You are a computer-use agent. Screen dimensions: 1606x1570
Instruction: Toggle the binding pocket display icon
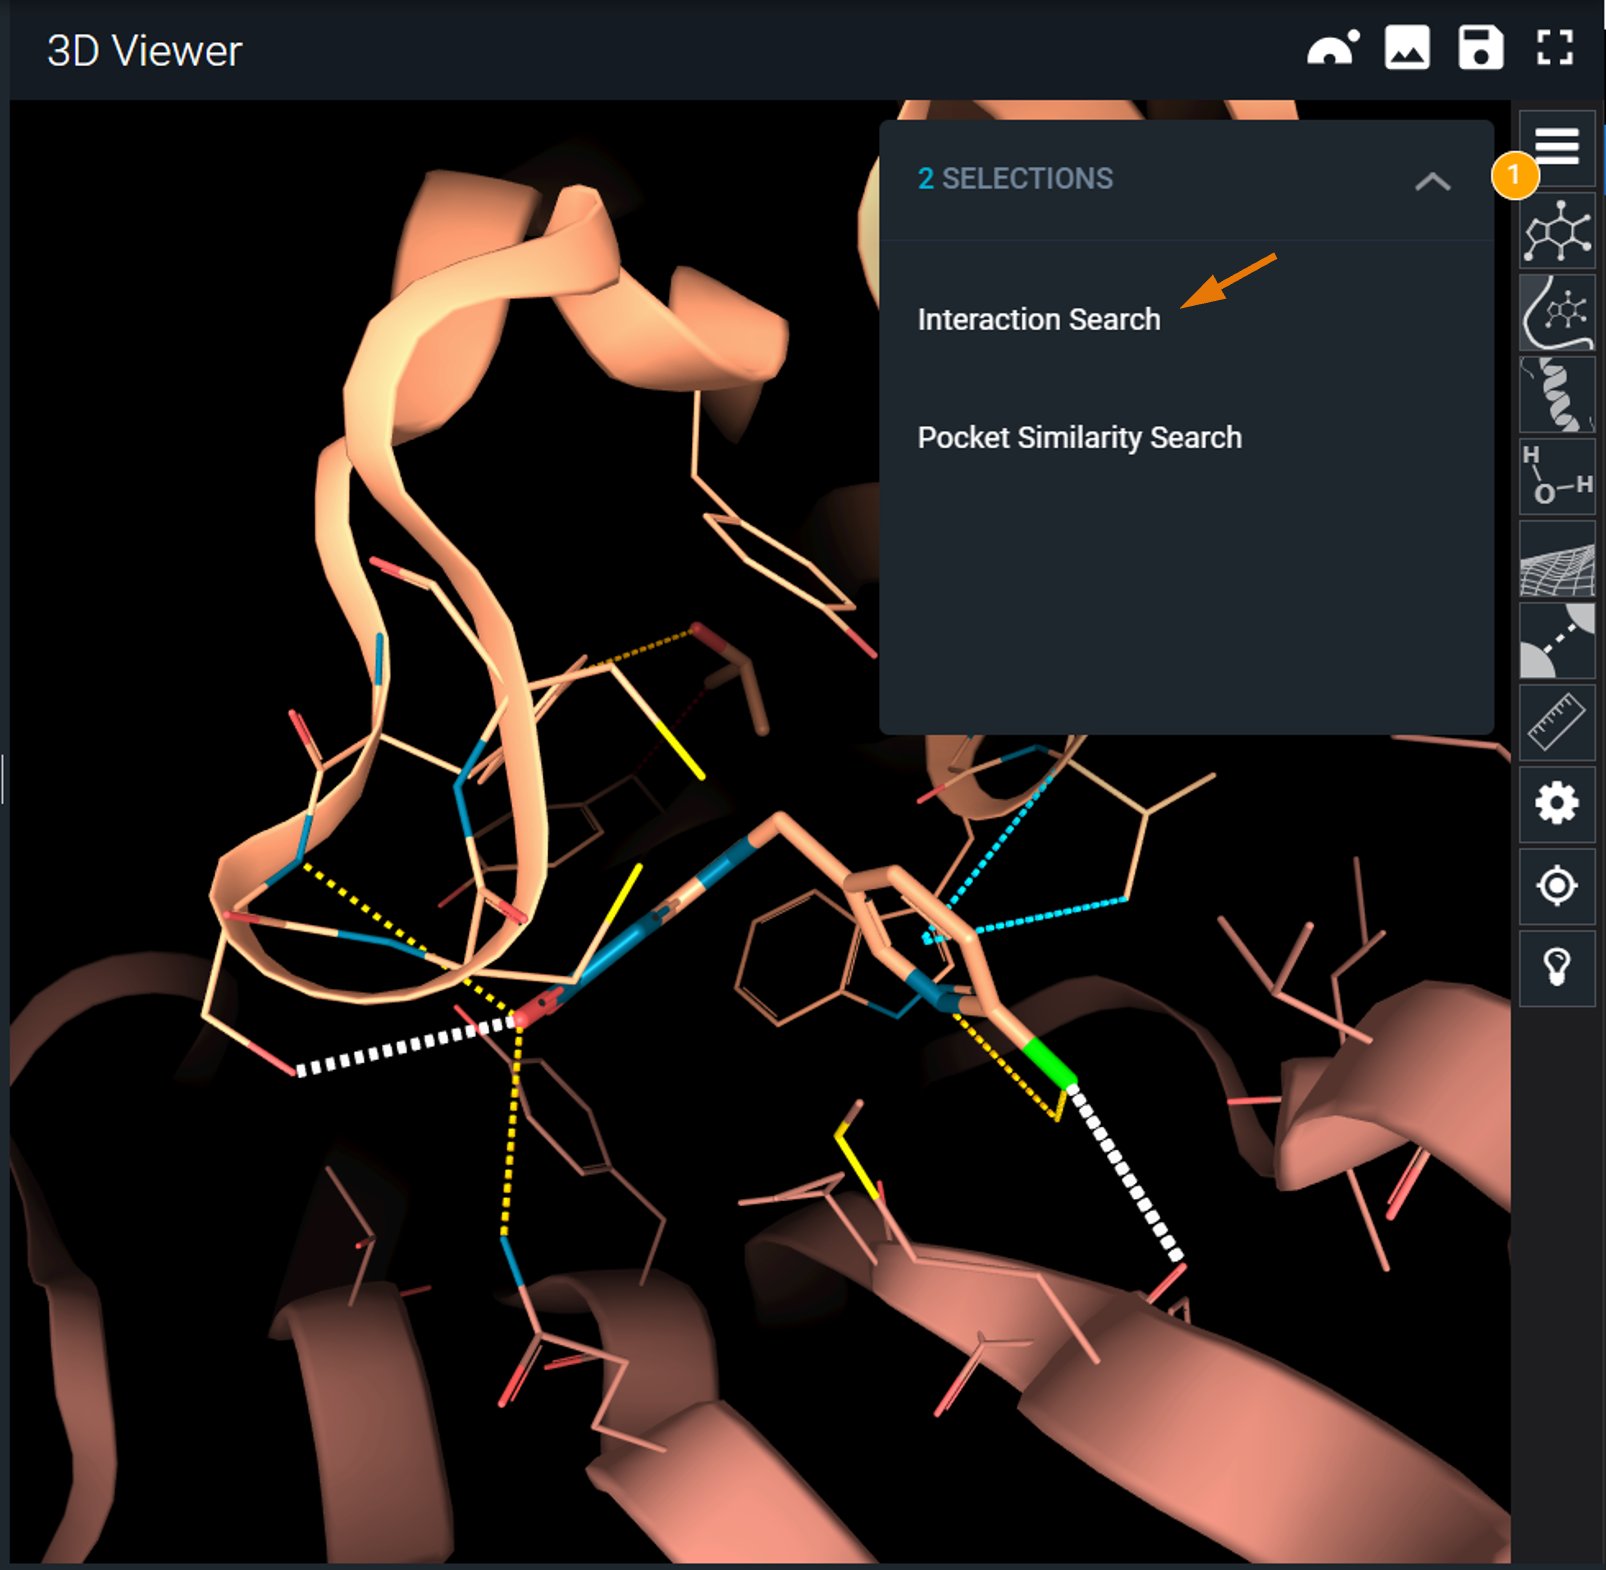(x=1557, y=313)
